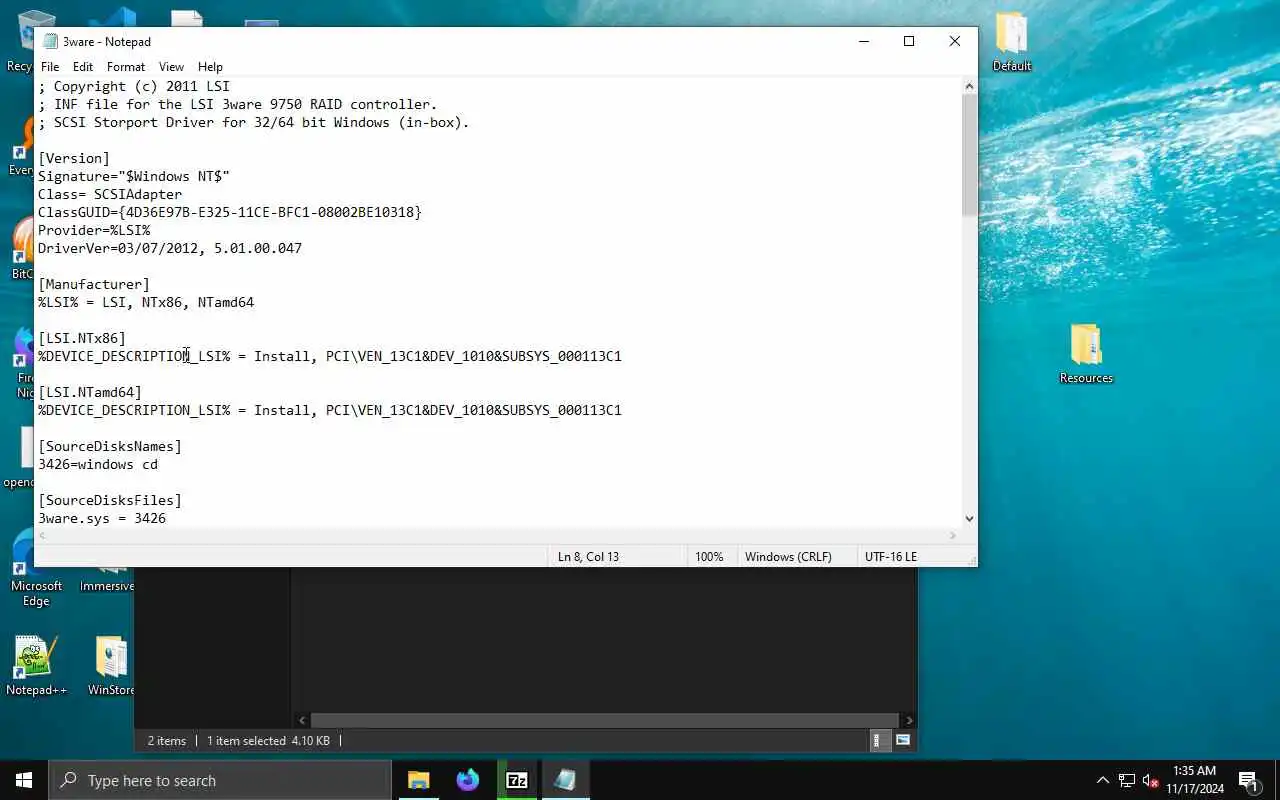Select the Microsoft Edge desktop shortcut

coord(36,570)
